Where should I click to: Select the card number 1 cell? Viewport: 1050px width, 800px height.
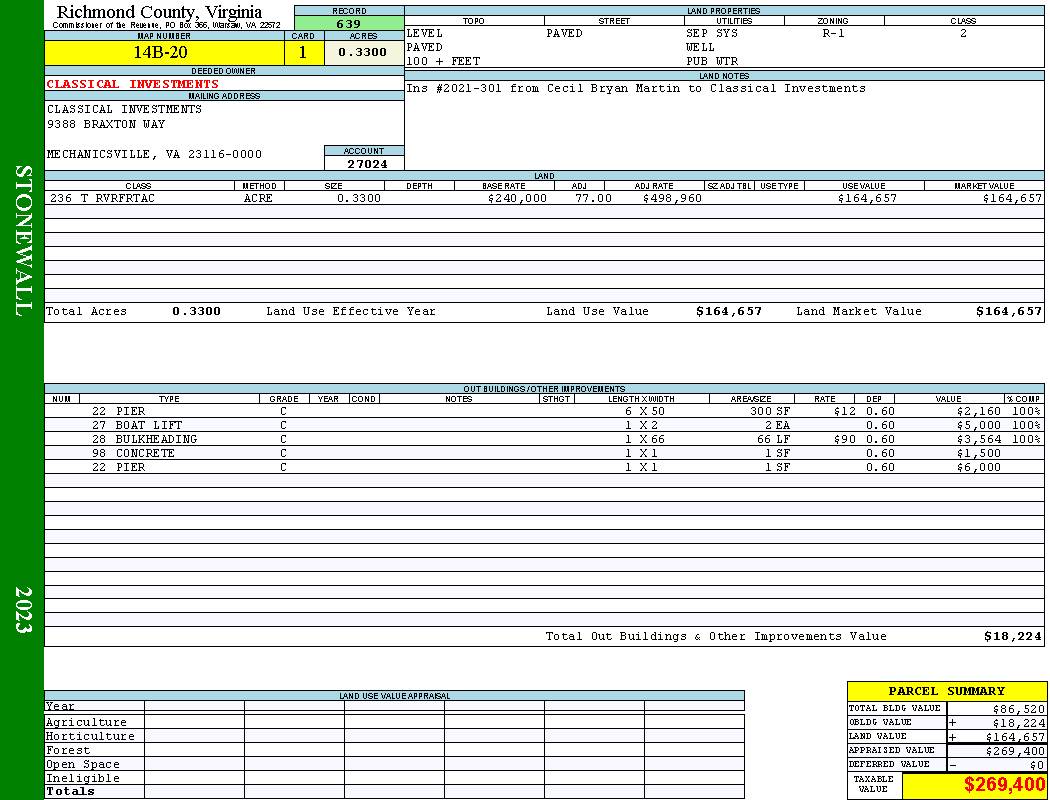coord(303,53)
